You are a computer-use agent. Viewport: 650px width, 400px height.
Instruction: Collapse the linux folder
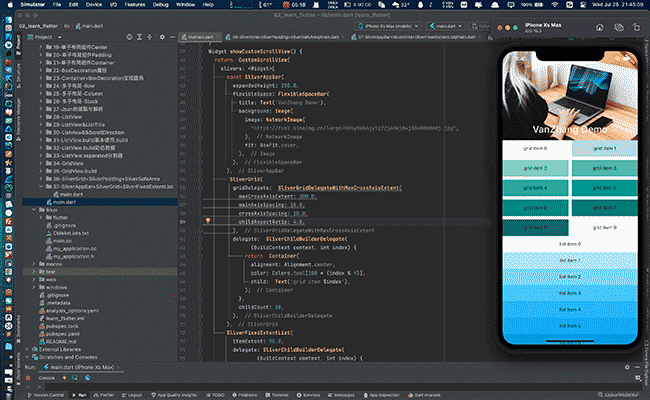pyautogui.click(x=34, y=210)
